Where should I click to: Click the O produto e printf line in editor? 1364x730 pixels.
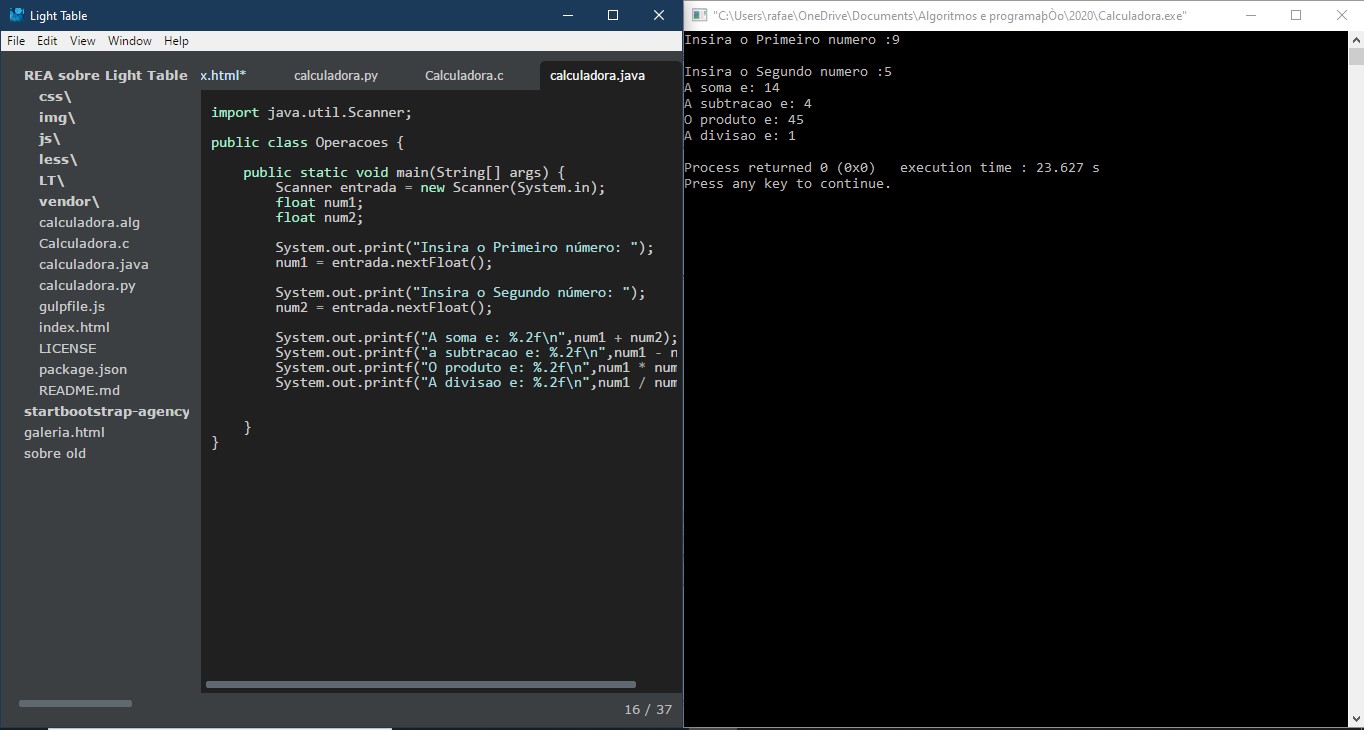pyautogui.click(x=477, y=367)
